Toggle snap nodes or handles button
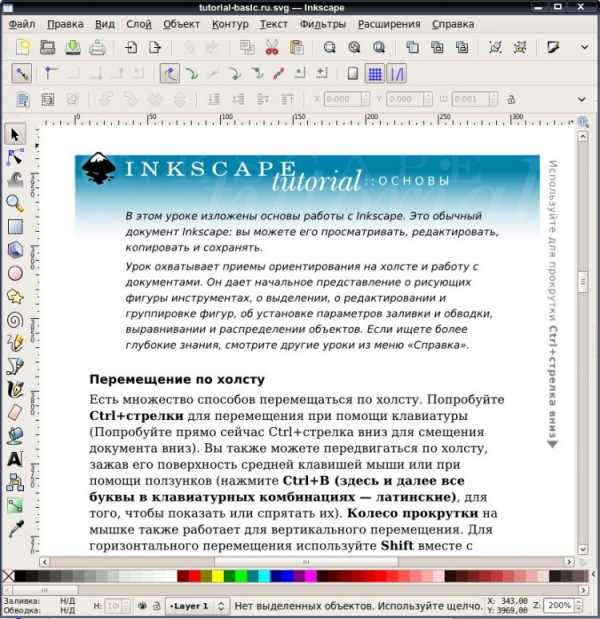Screen dimensions: 600x619 [170, 73]
